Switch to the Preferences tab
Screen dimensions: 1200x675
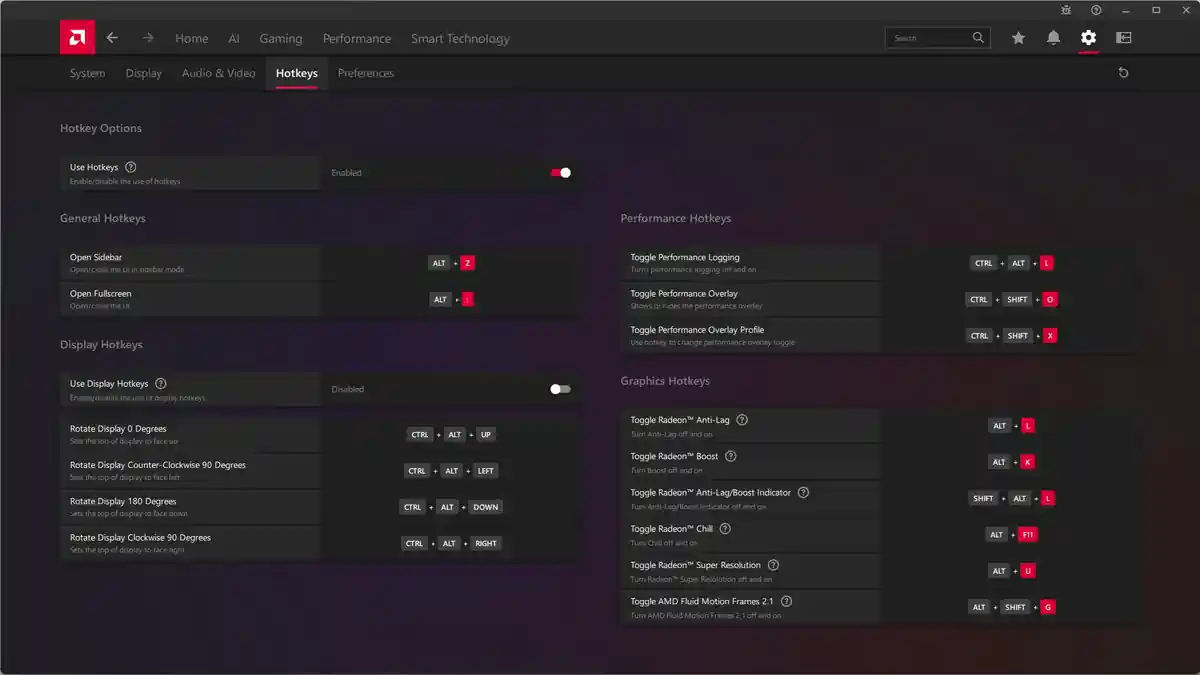[365, 73]
